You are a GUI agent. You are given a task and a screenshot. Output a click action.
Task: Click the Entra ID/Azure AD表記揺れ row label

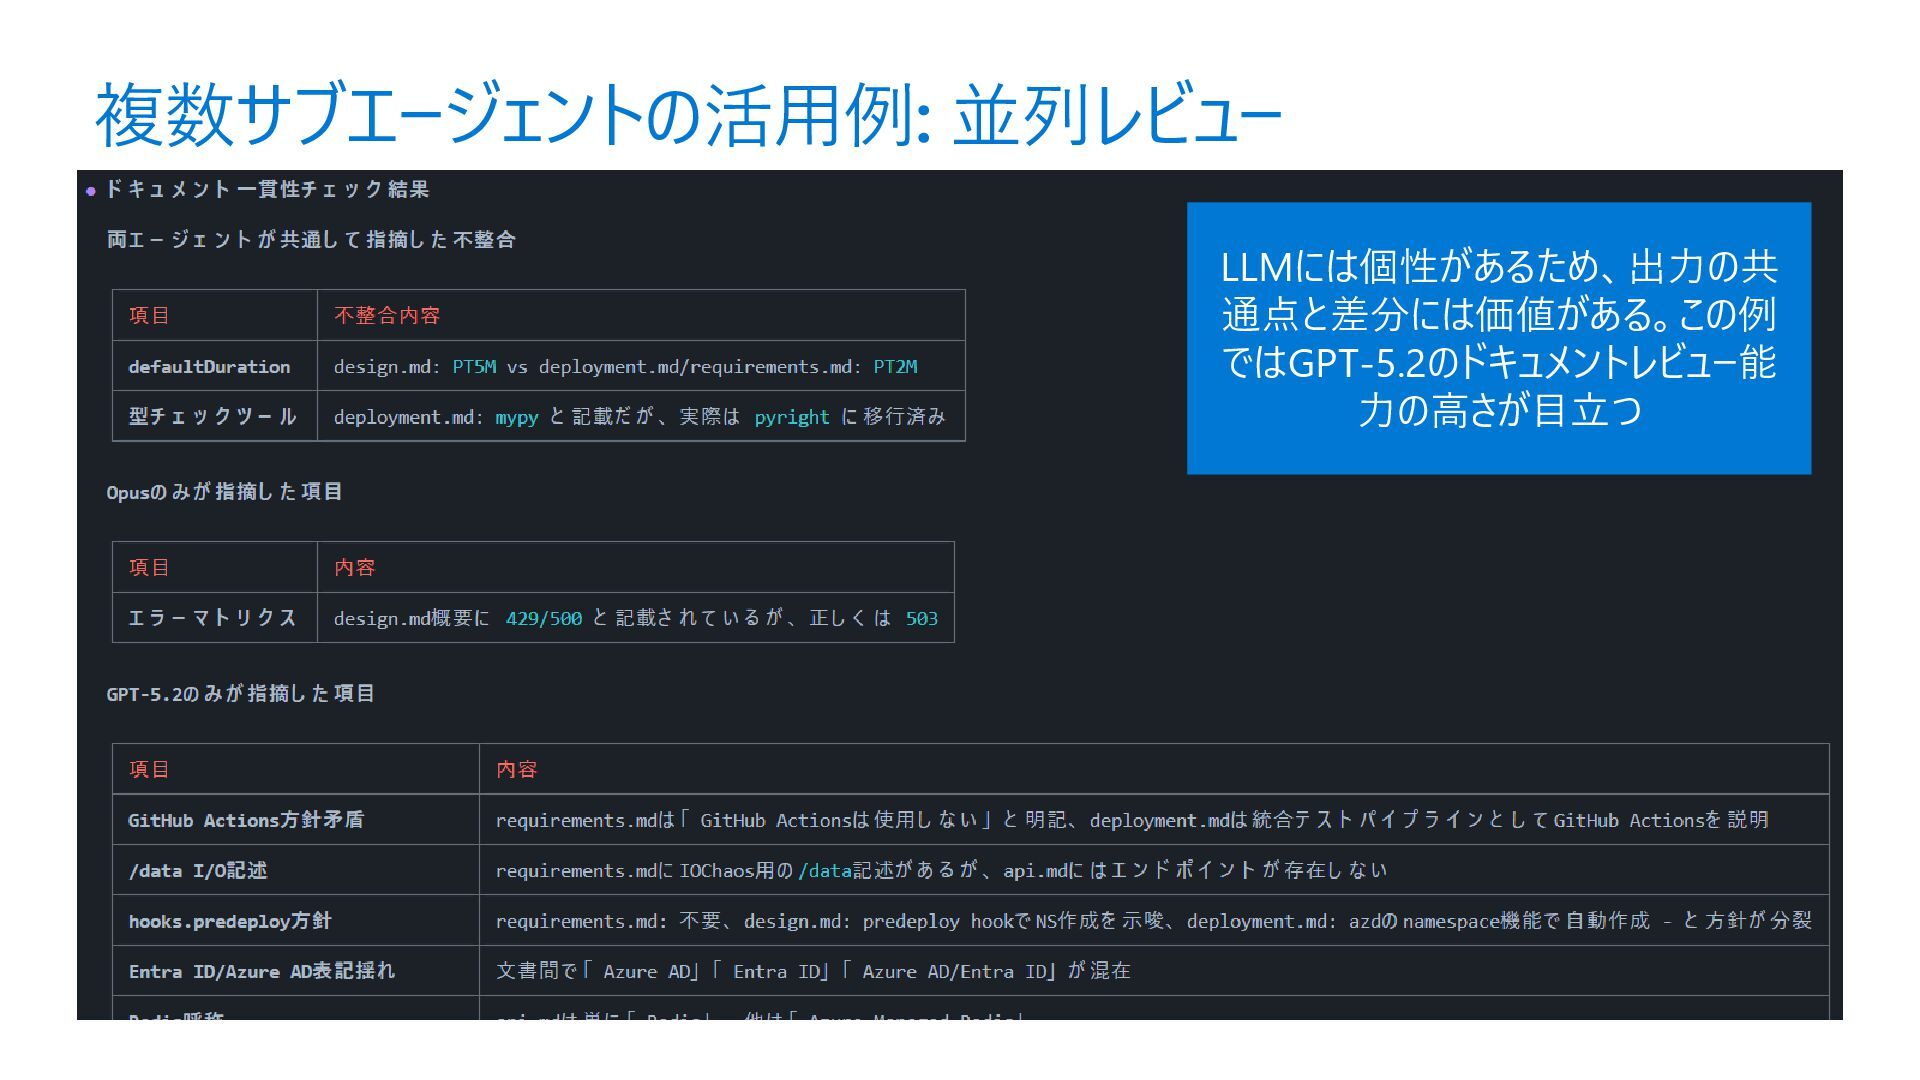point(262,972)
